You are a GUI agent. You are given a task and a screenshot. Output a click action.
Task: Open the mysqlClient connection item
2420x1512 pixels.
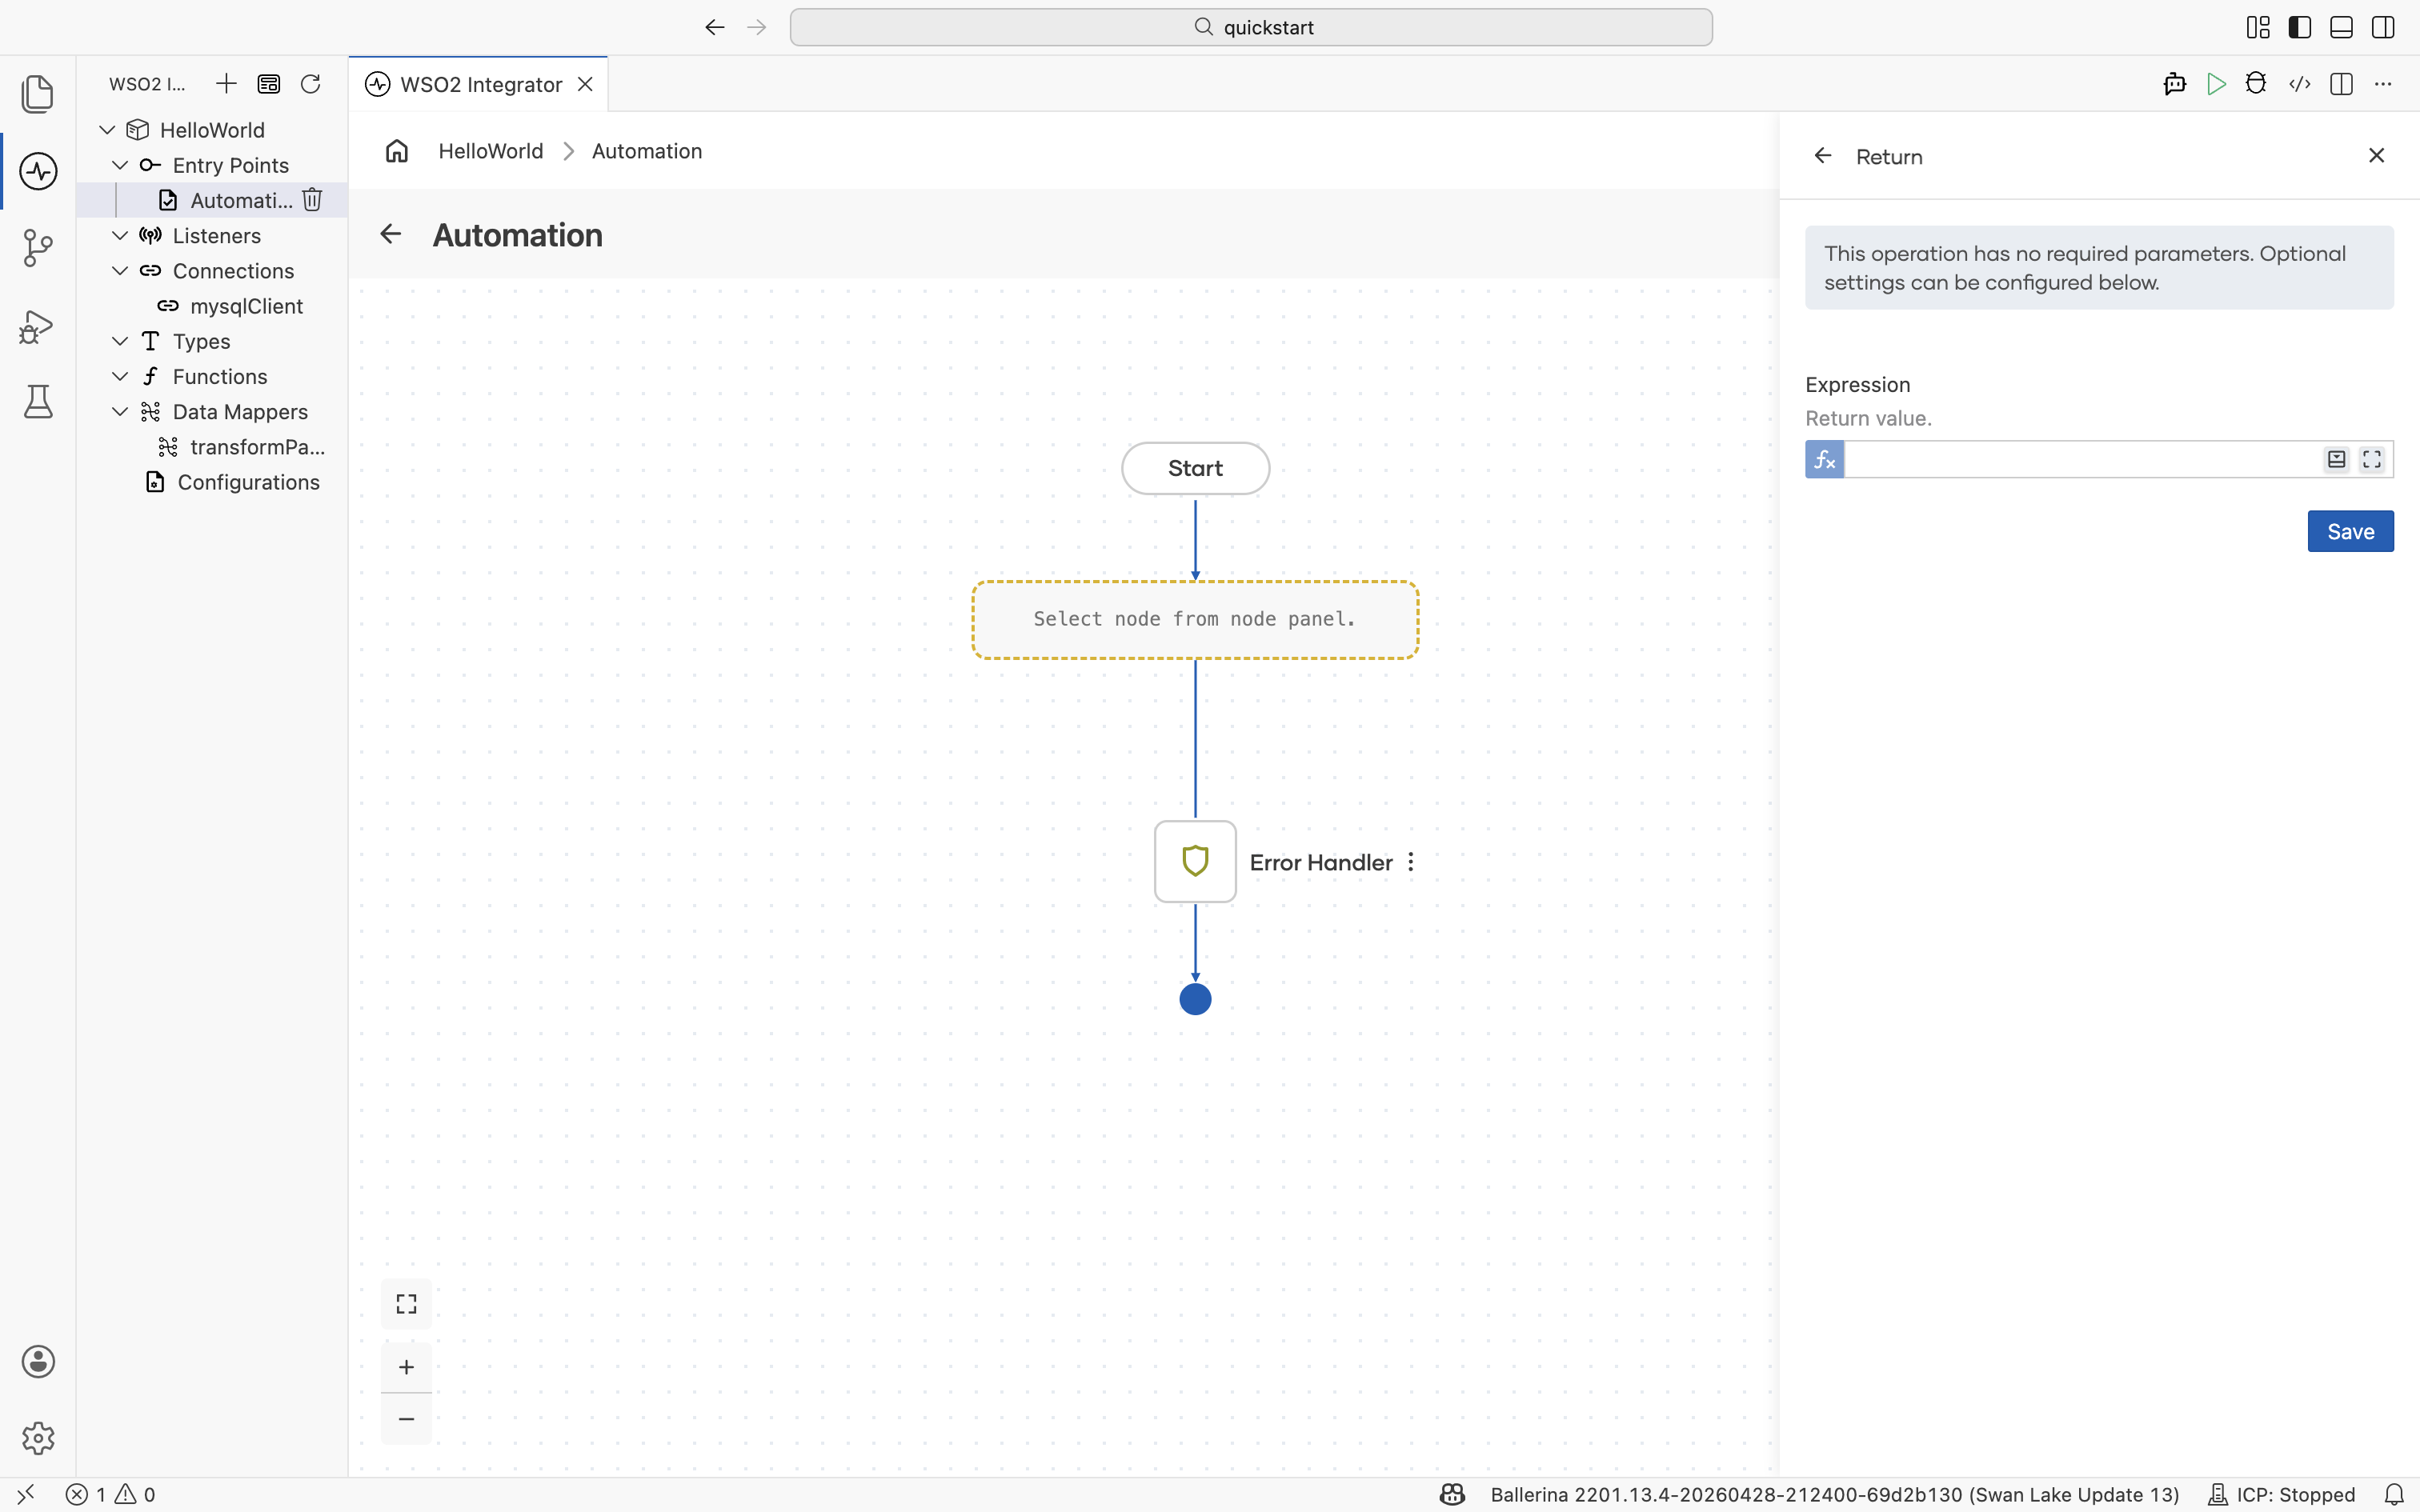[x=246, y=306]
